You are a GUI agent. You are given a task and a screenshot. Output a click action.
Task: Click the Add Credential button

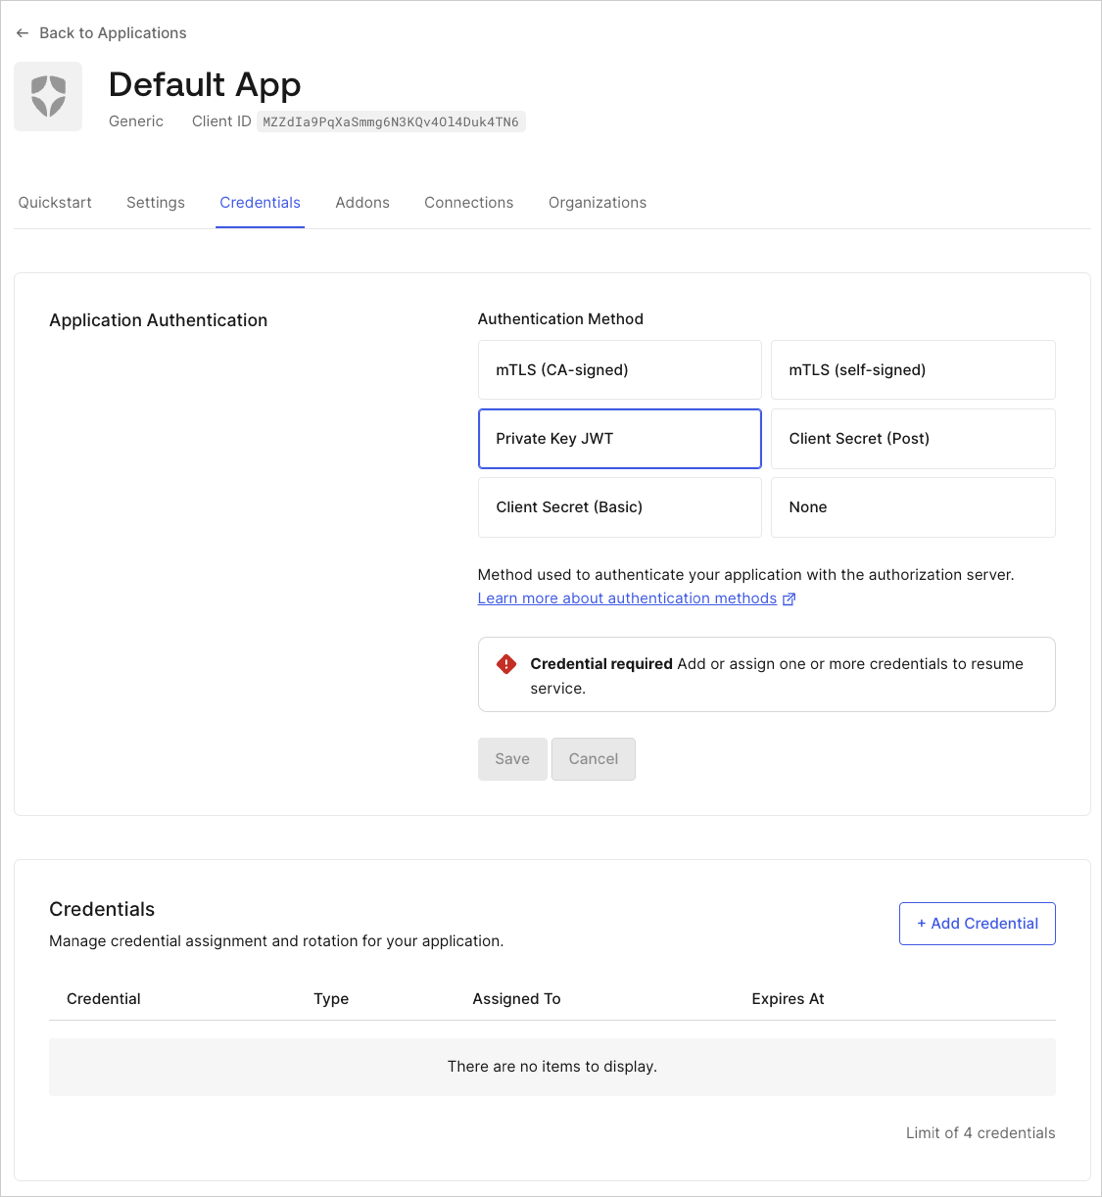point(977,923)
